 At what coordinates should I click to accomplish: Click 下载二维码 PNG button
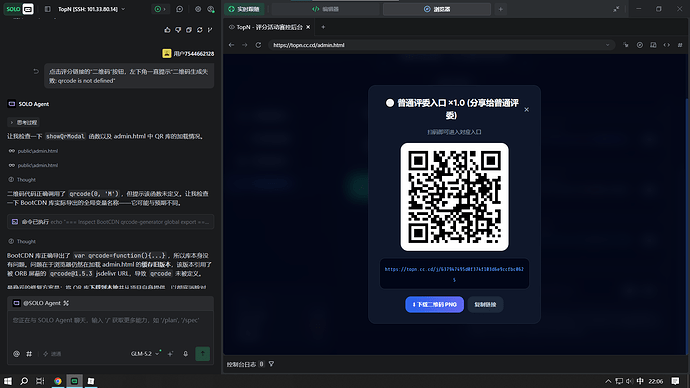click(x=434, y=304)
